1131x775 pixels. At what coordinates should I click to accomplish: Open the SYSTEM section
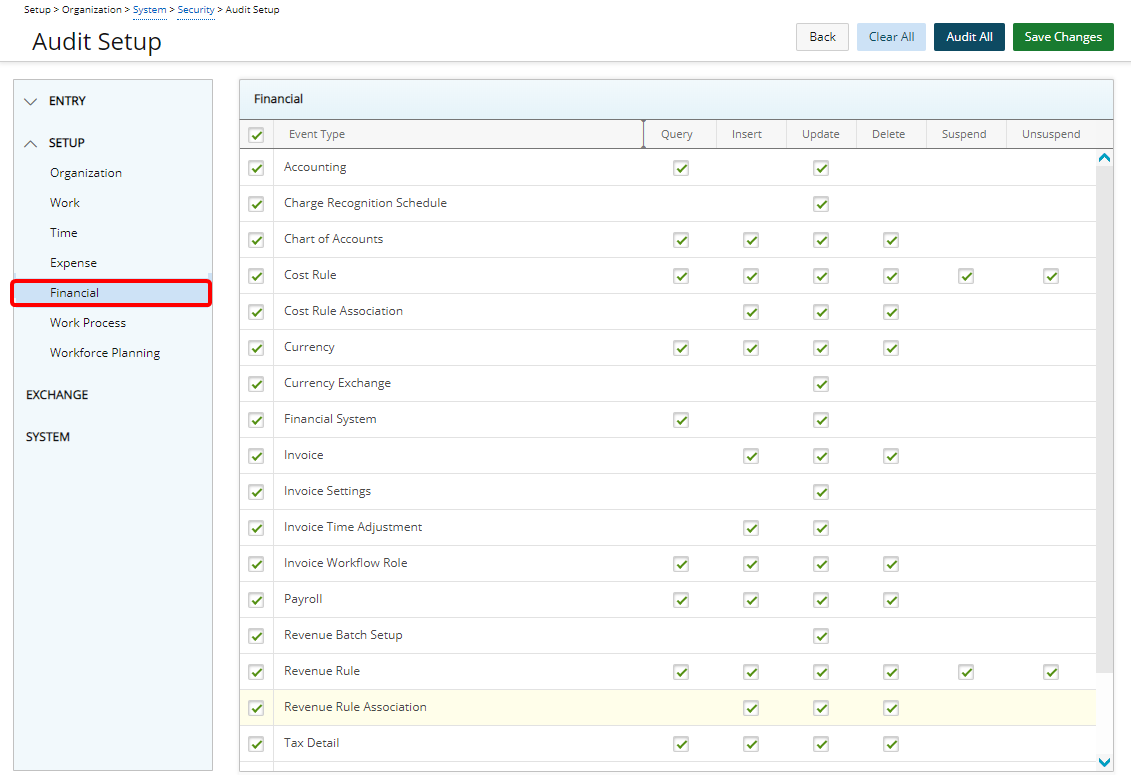[x=48, y=437]
